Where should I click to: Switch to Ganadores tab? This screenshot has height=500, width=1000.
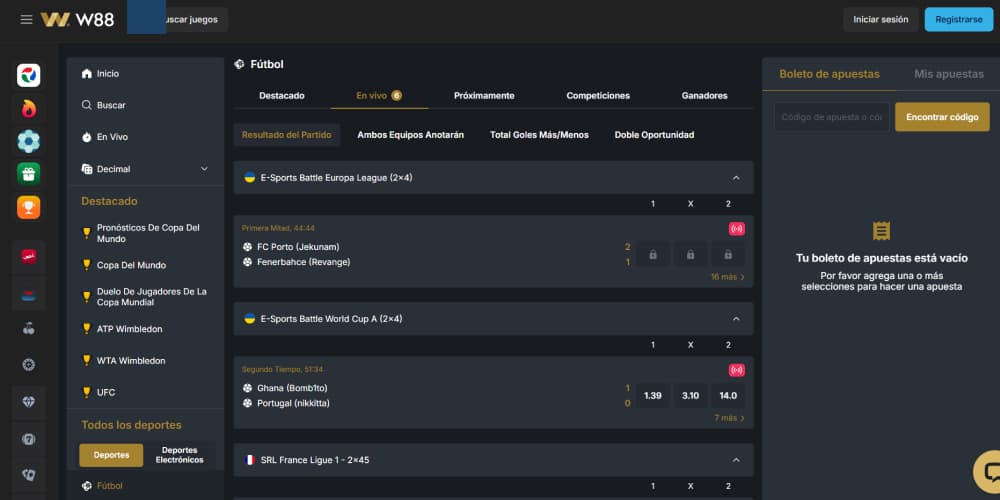coord(704,96)
